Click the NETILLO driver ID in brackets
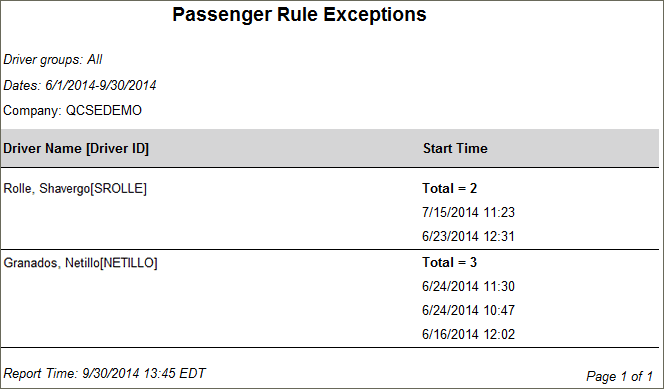 (x=129, y=263)
